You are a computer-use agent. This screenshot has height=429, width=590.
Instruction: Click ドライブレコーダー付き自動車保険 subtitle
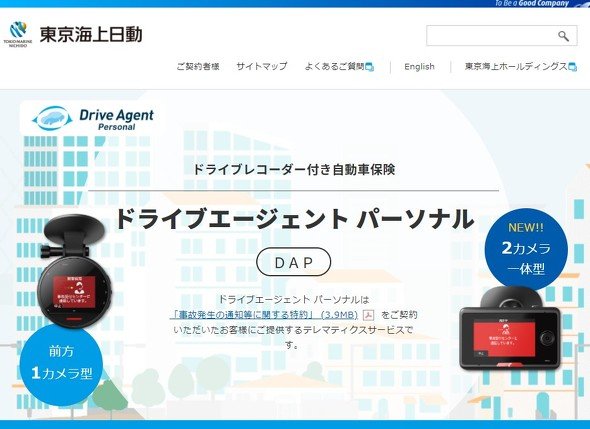tap(293, 169)
